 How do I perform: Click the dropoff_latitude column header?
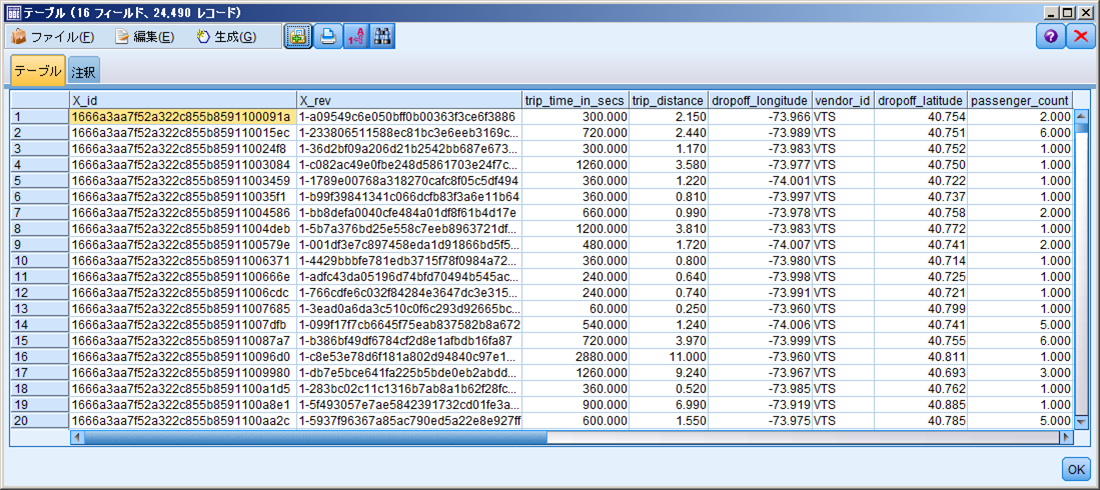921,100
